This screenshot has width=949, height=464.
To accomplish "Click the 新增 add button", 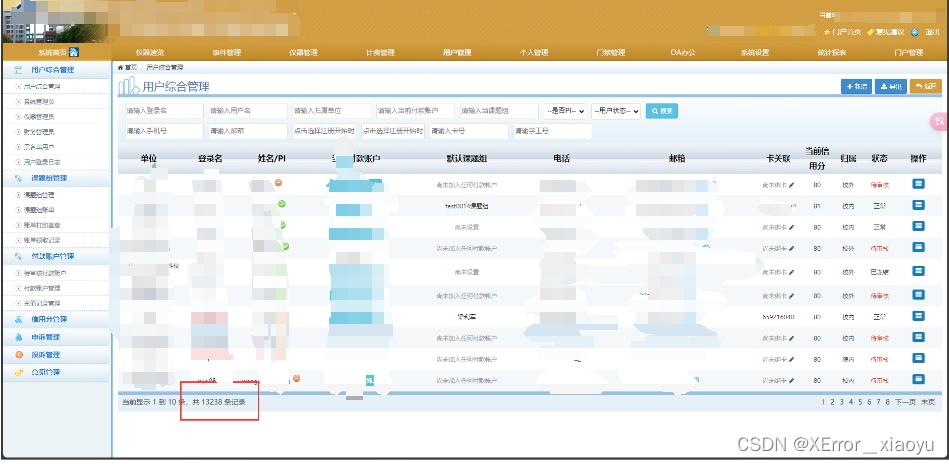I will pos(856,87).
